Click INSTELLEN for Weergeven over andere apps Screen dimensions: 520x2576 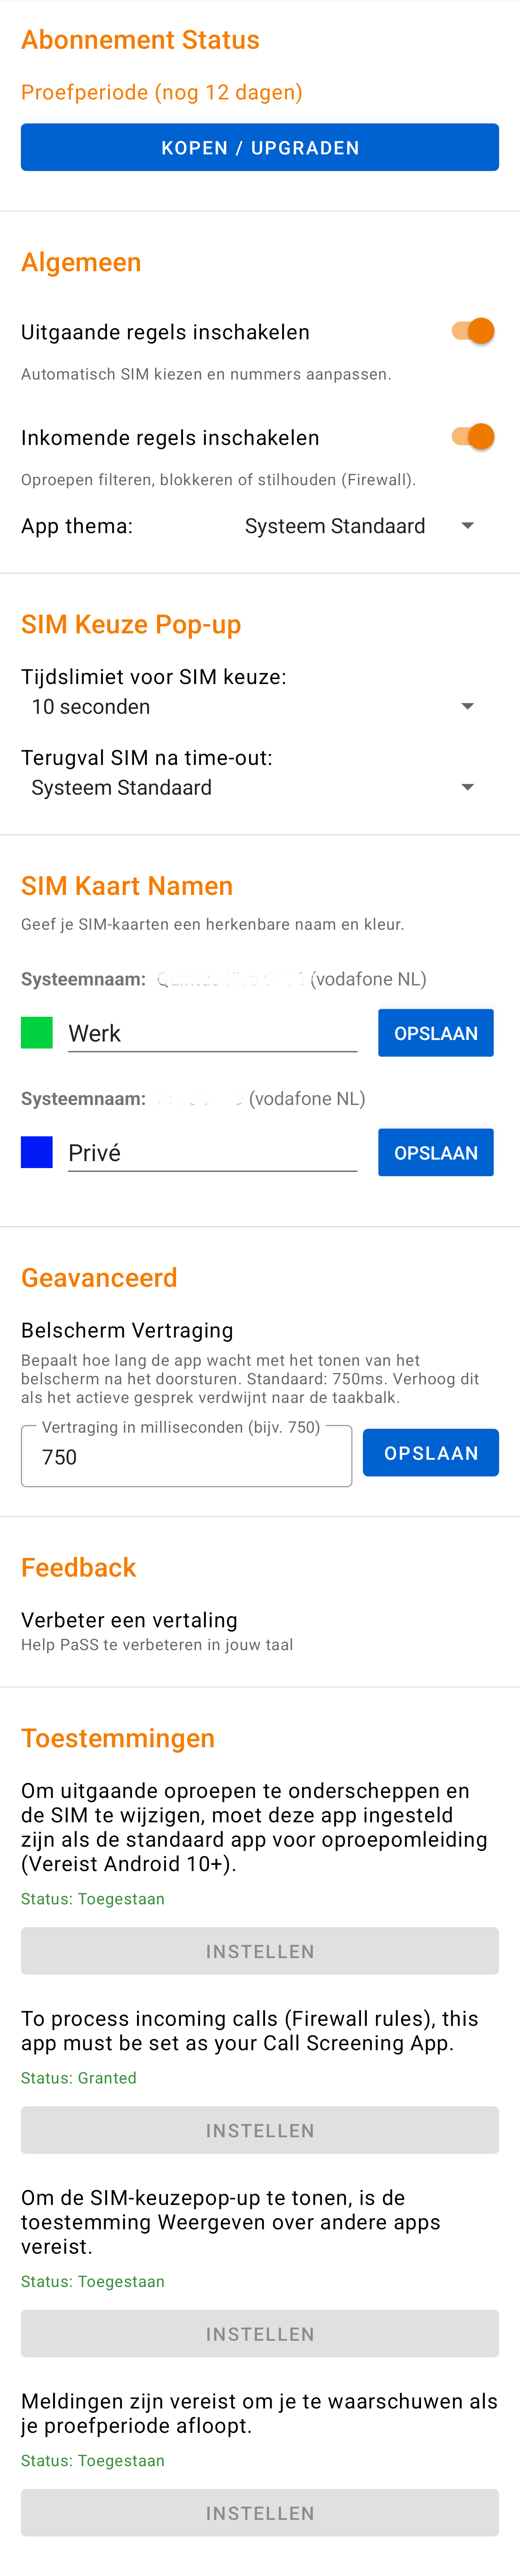pyautogui.click(x=259, y=2333)
